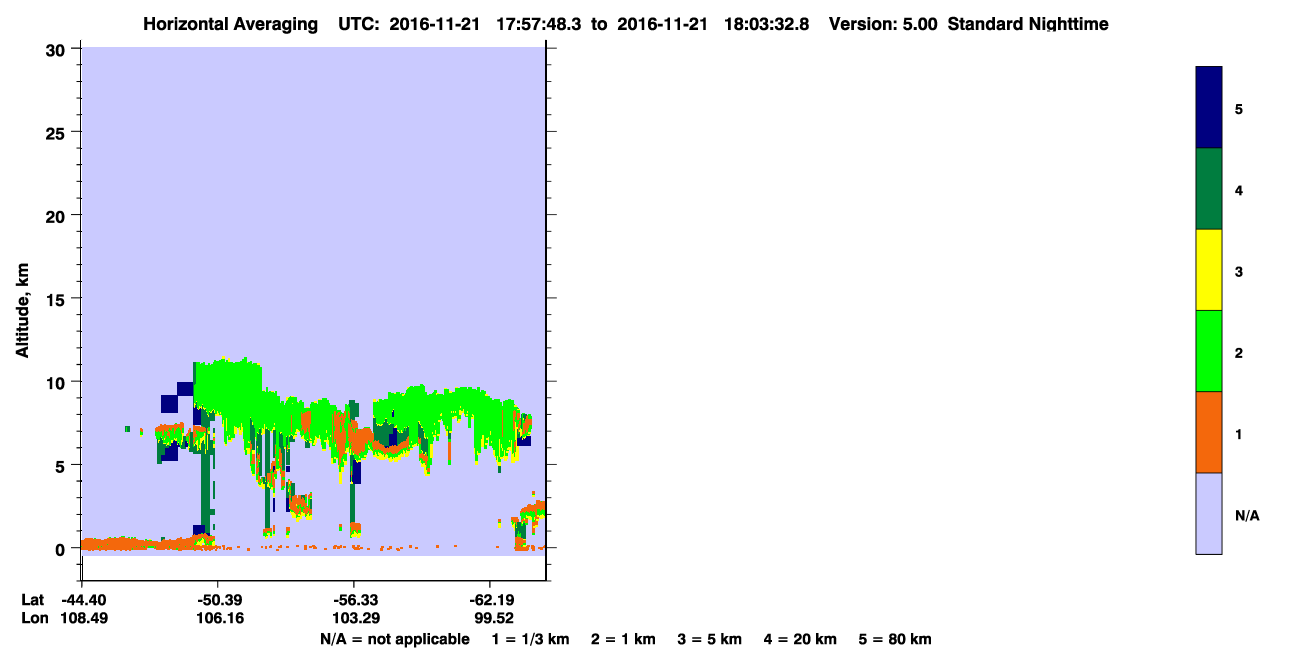Click the bright green color bar segment 2
The width and height of the screenshot is (1300, 667).
coord(1209,351)
